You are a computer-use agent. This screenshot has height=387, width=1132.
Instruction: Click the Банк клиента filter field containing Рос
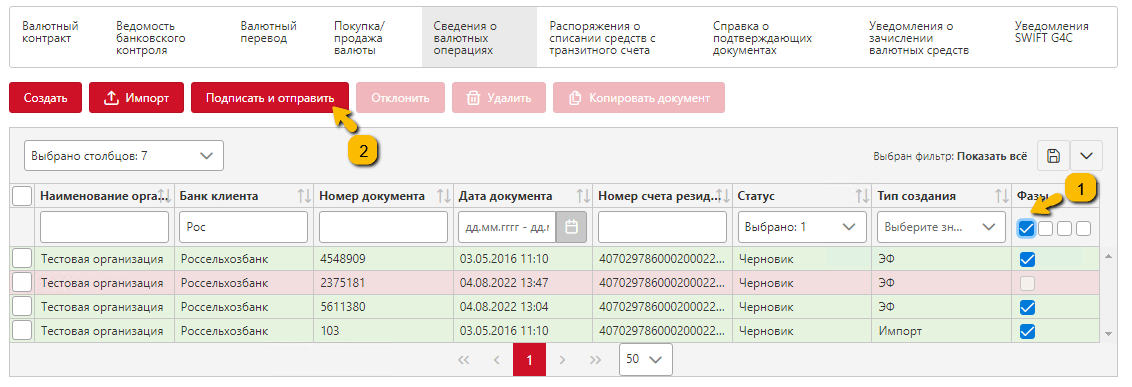click(244, 227)
